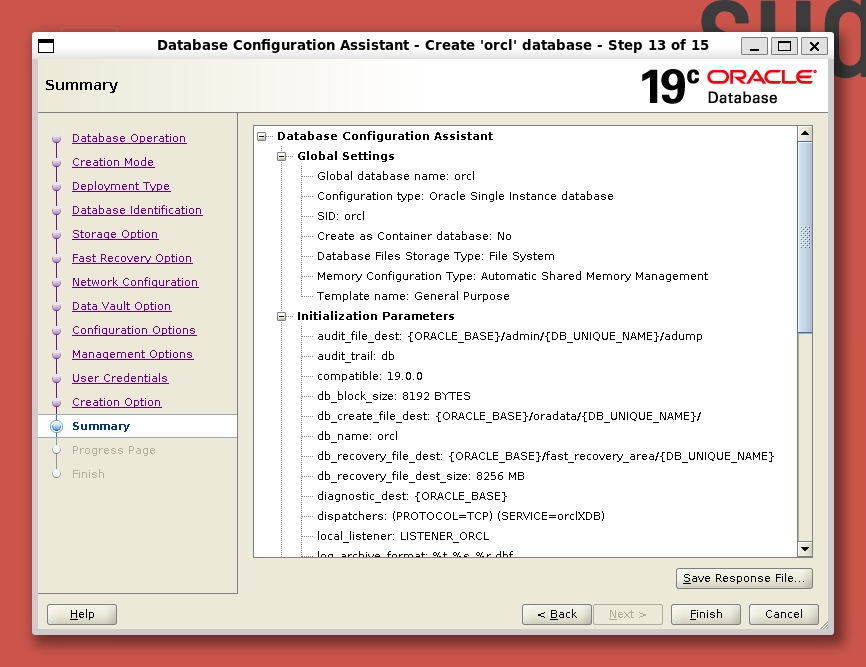Click Save Response File button
This screenshot has height=667, width=866.
click(x=744, y=578)
